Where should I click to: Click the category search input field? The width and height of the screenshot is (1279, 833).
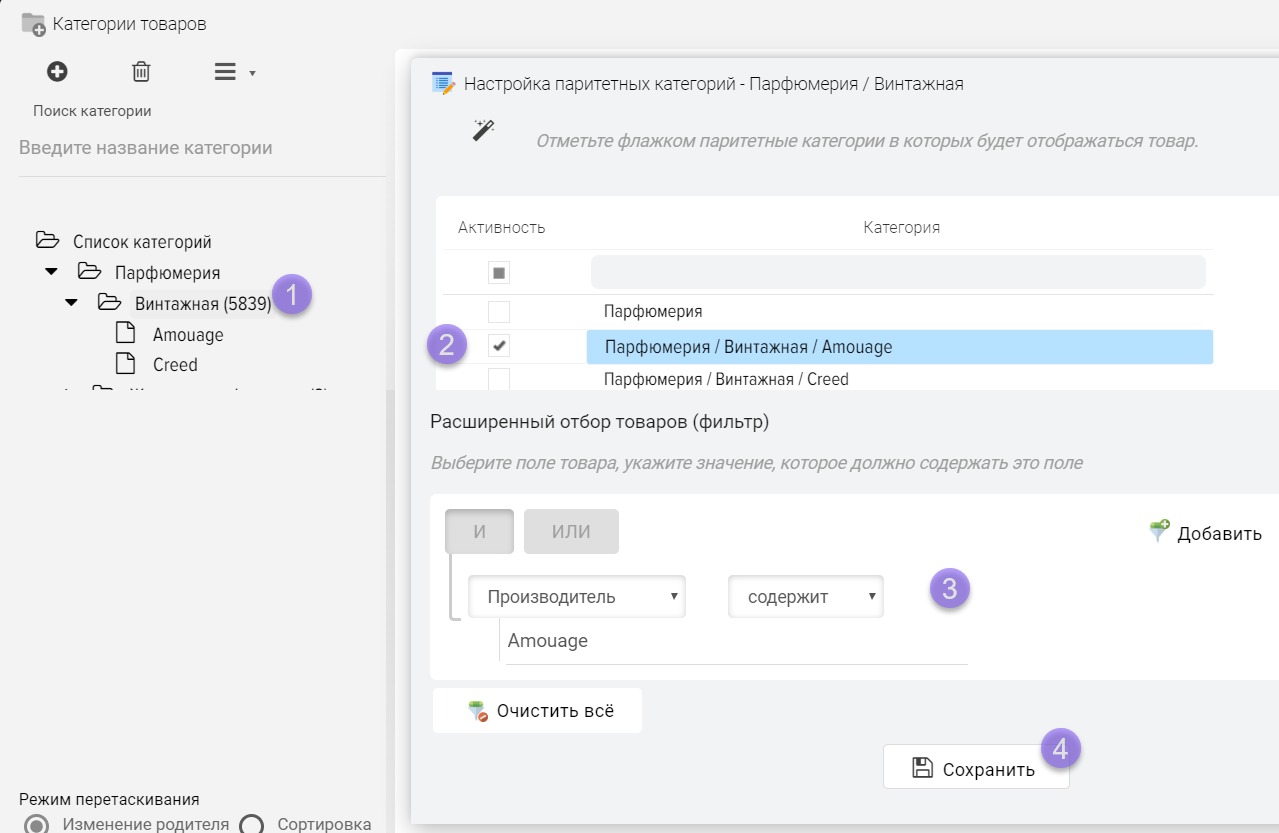(x=200, y=148)
